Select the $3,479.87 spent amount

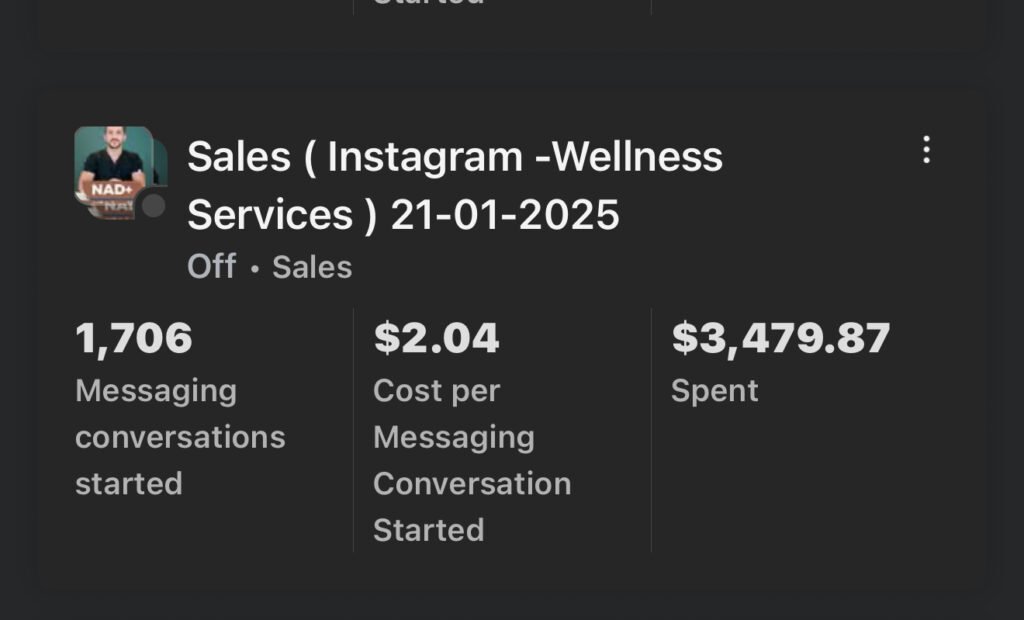coord(780,338)
